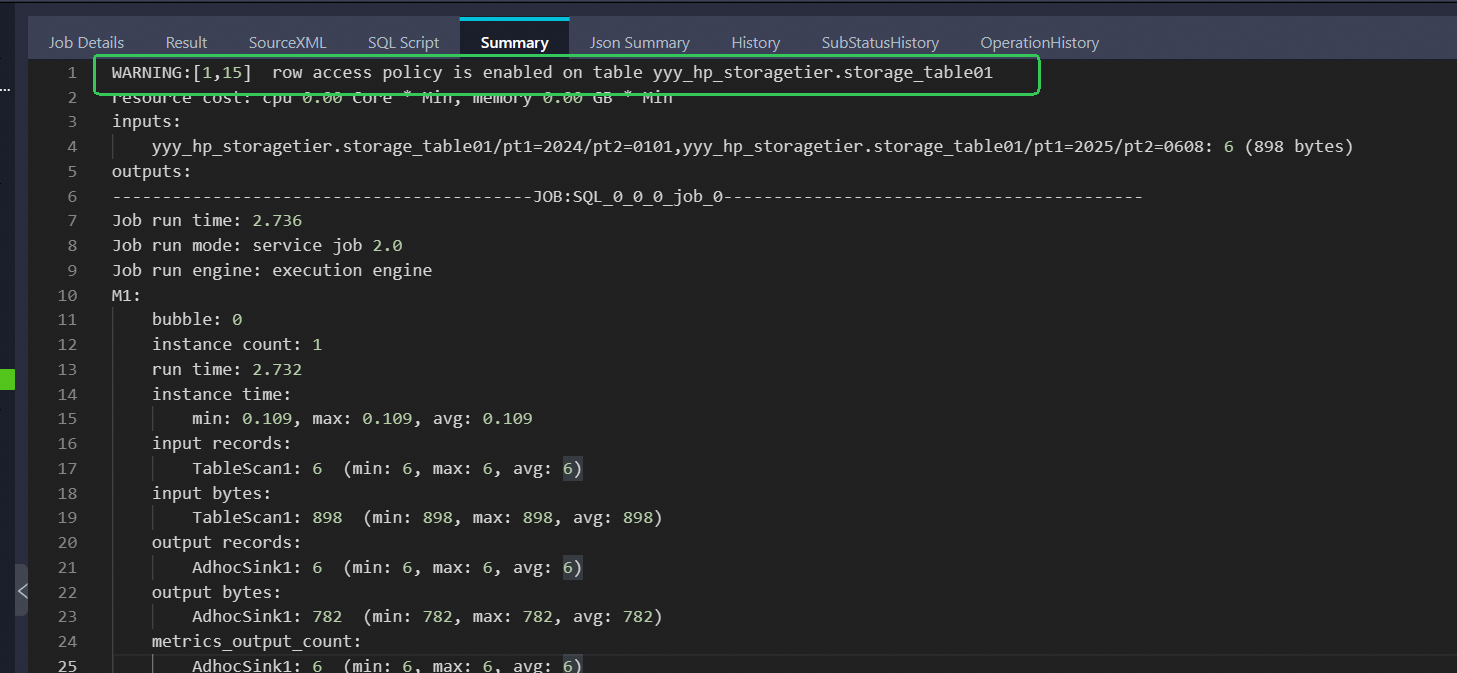The width and height of the screenshot is (1457, 673).
Task: Click the 'bubble: 0' line
Action: 197,320
